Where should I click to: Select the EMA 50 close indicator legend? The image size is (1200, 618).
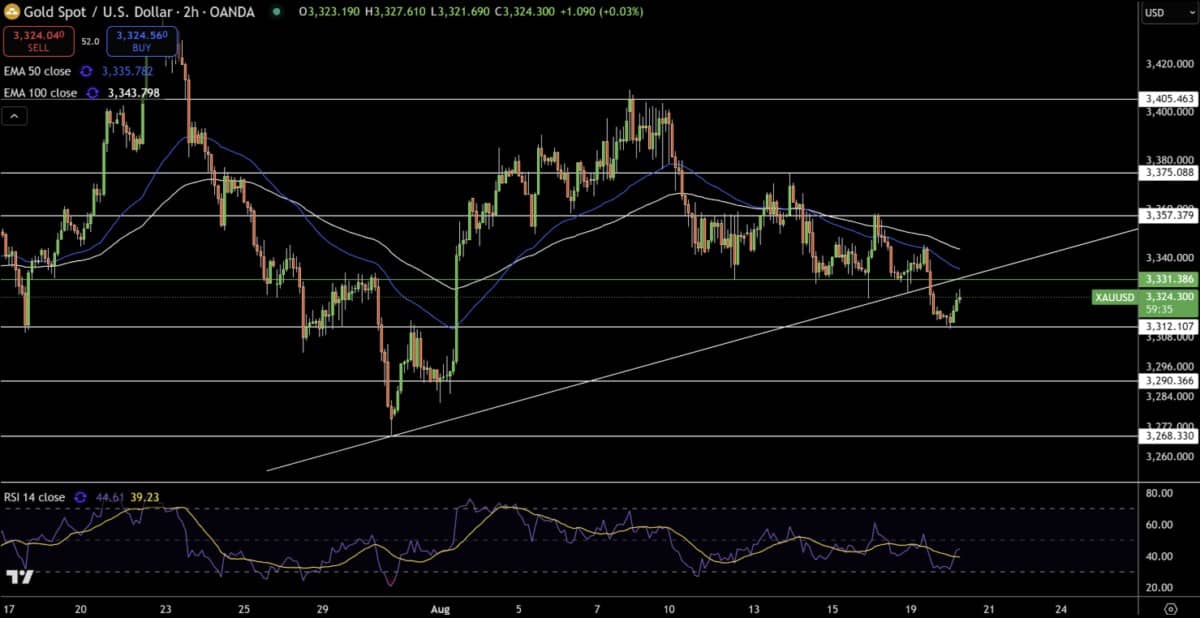point(37,72)
